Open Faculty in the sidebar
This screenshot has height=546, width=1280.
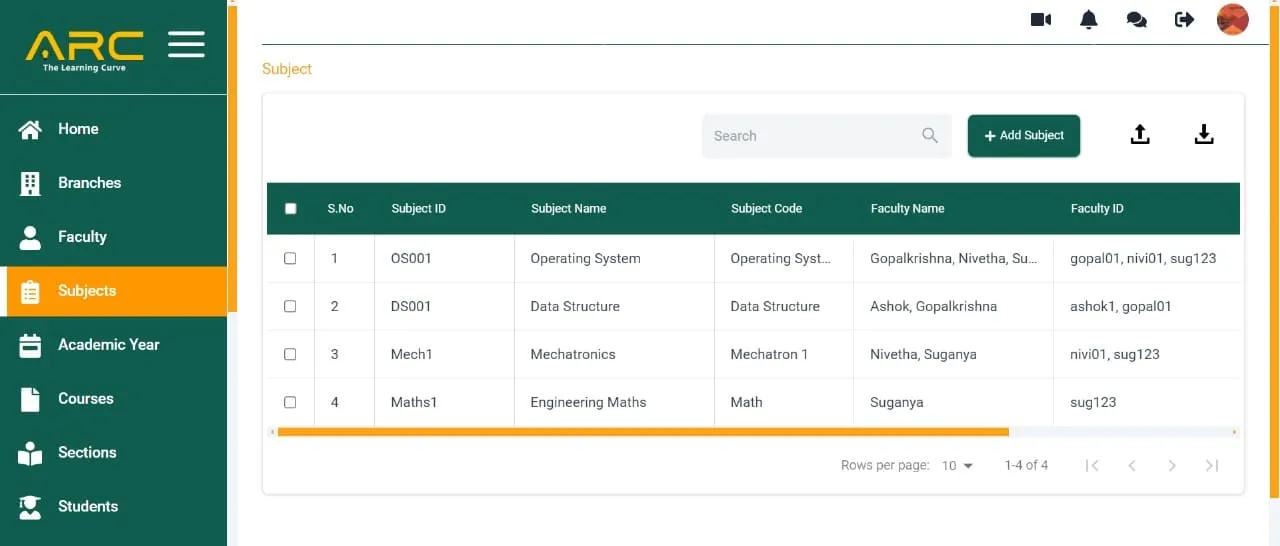(113, 237)
